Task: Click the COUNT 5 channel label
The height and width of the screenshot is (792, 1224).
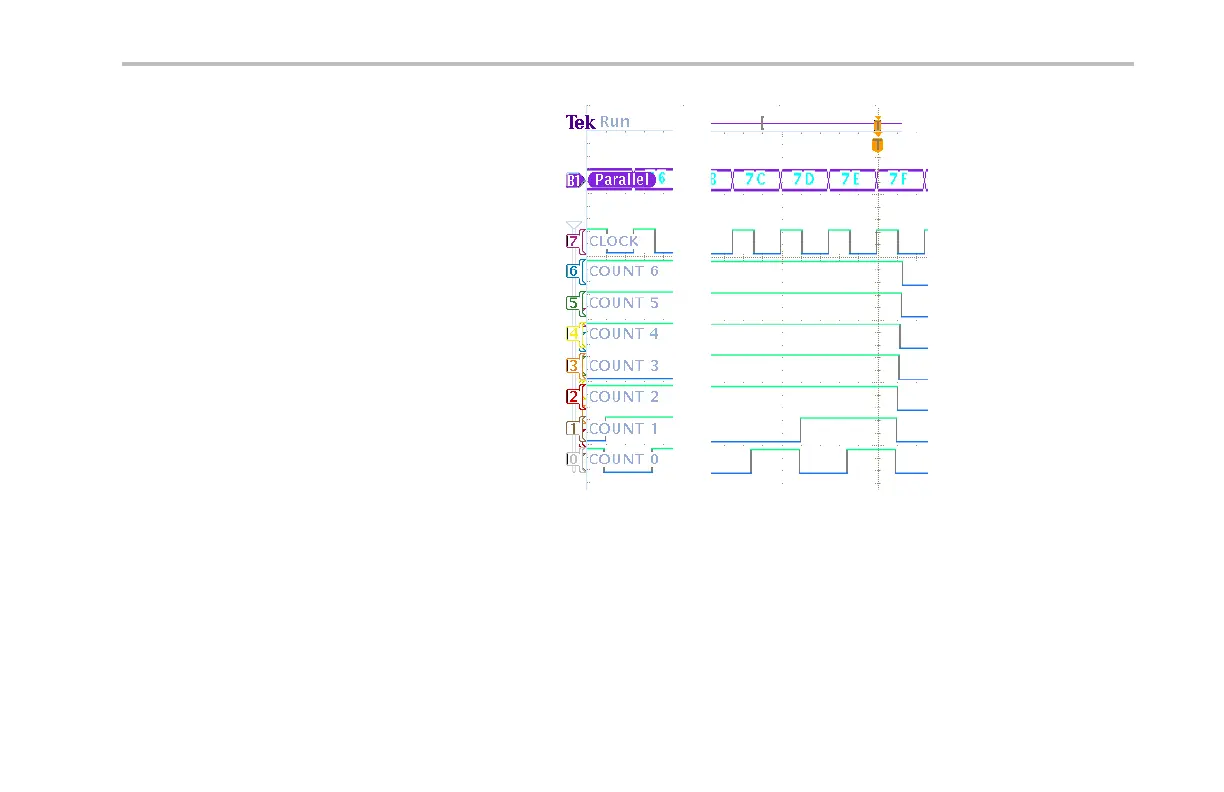Action: click(624, 303)
